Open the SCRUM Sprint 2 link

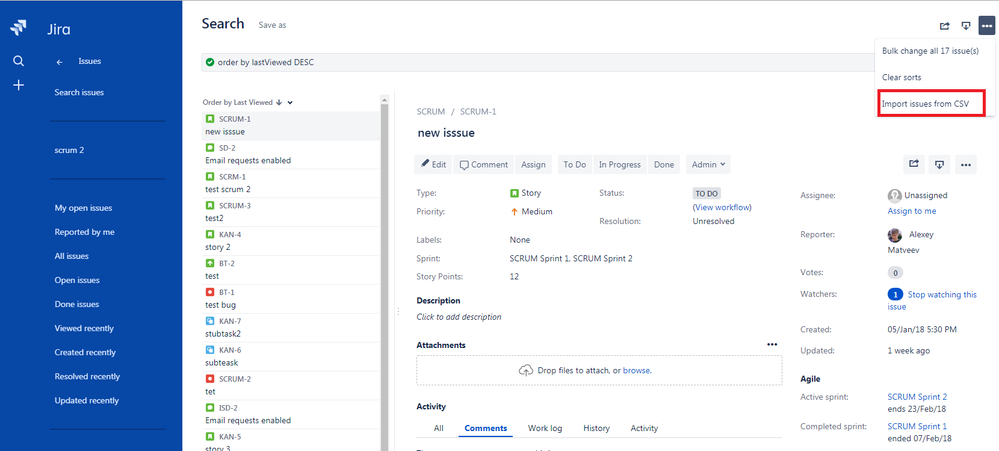click(x=917, y=396)
